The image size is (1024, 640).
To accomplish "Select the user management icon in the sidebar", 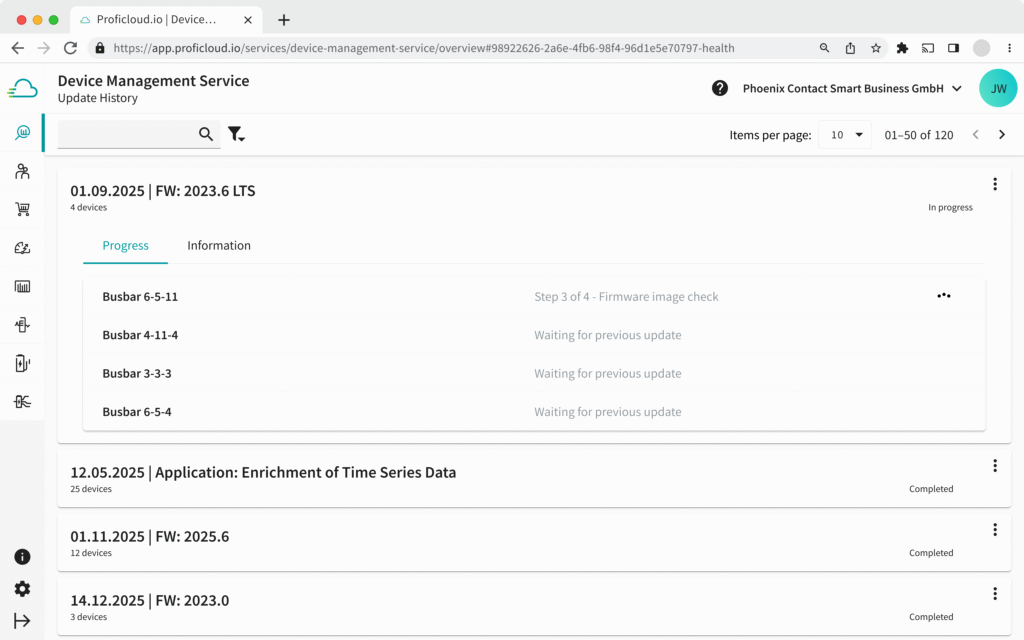I will pyautogui.click(x=22, y=171).
